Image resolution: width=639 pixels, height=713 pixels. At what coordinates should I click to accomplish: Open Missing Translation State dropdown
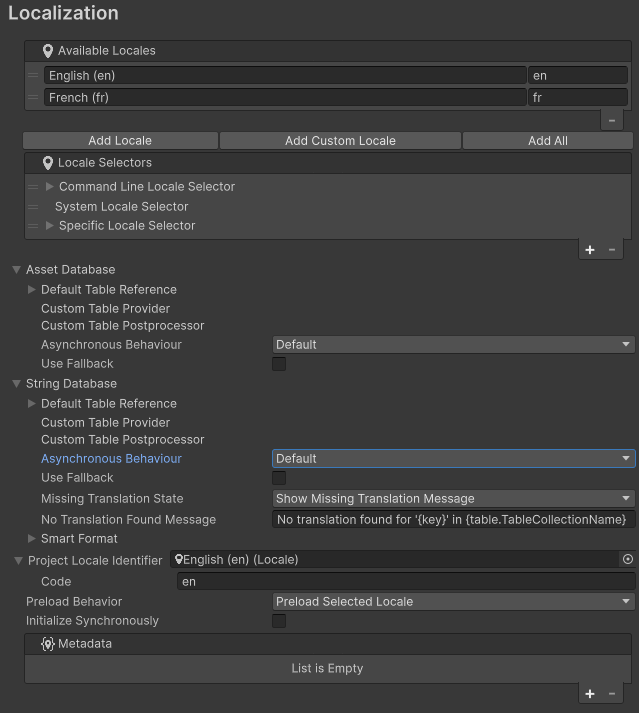pyautogui.click(x=454, y=498)
